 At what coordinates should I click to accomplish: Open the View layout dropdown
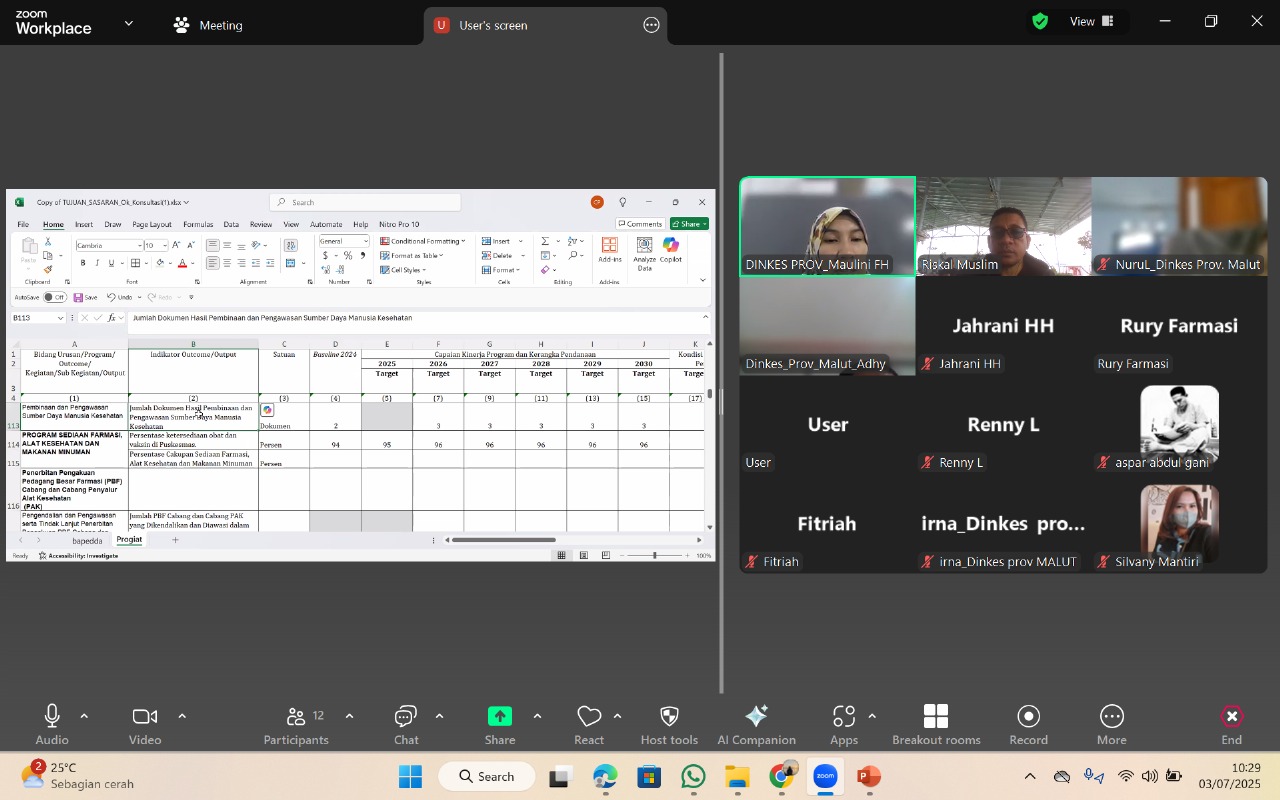(x=1092, y=21)
